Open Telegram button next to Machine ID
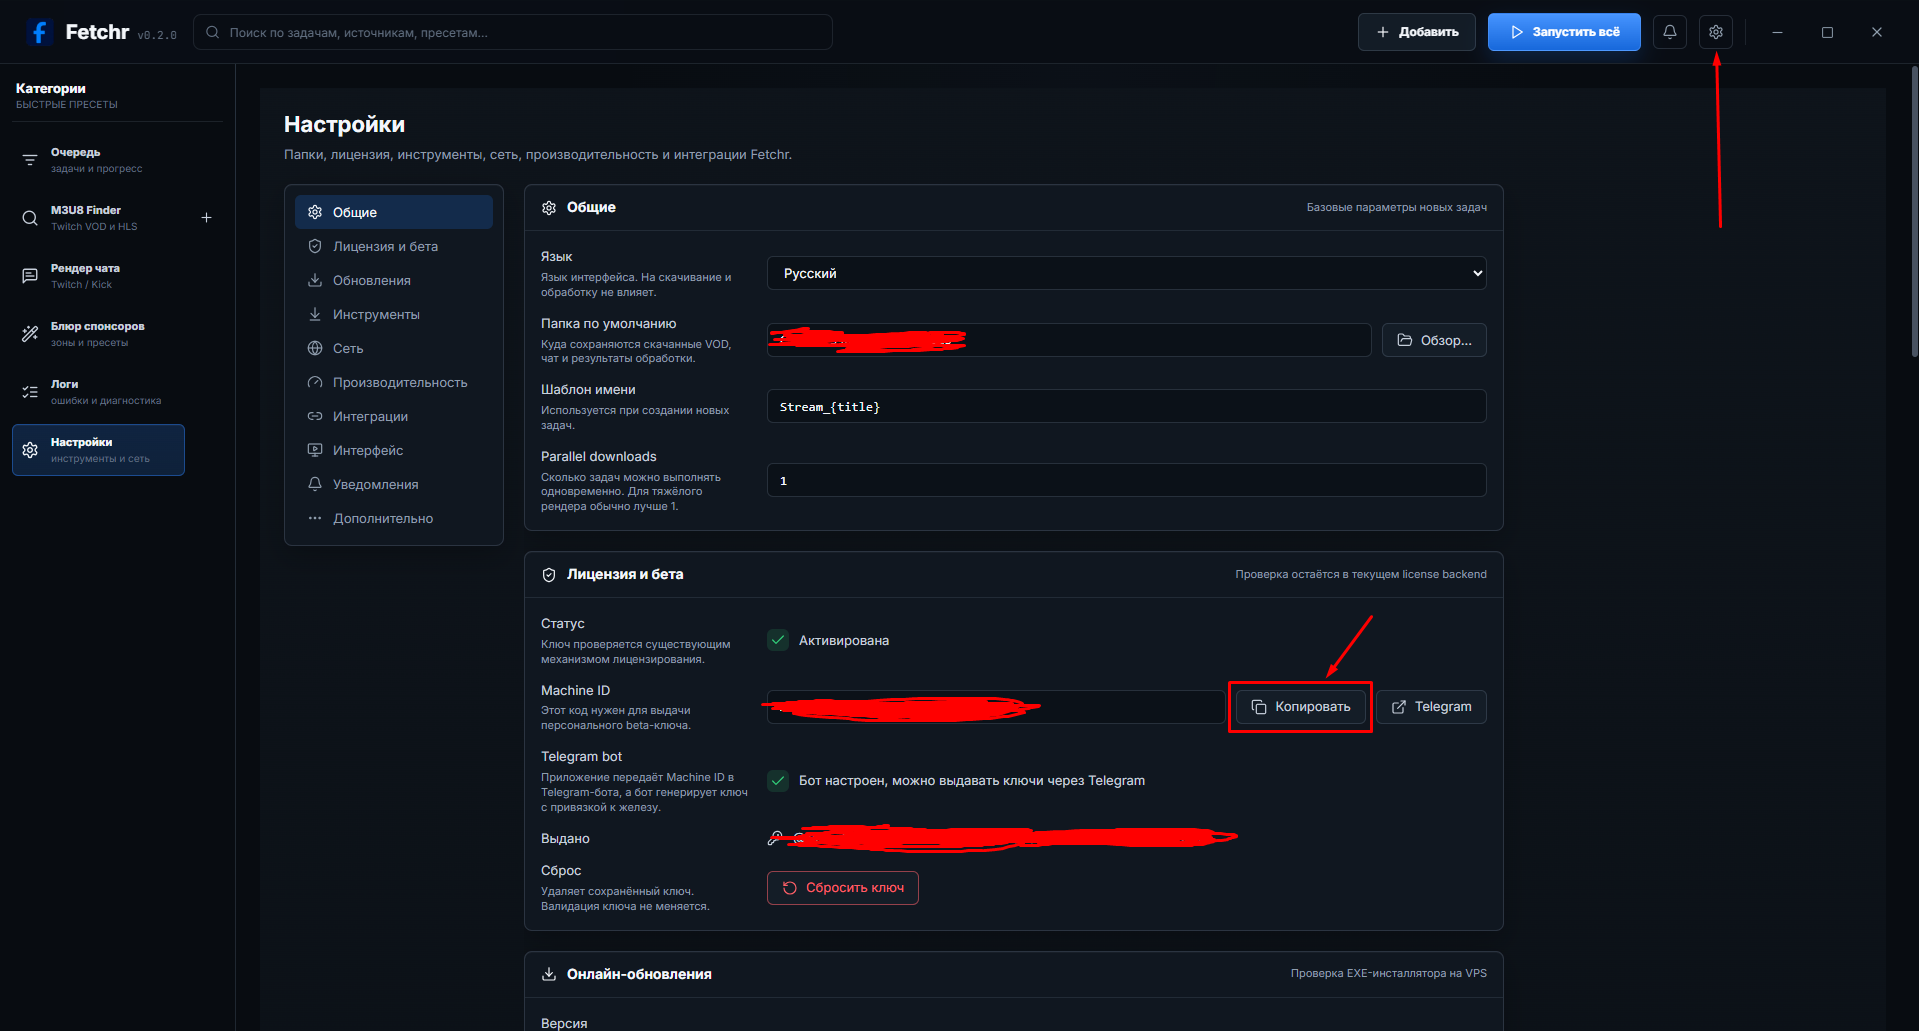The height and width of the screenshot is (1031, 1919). (x=1431, y=707)
